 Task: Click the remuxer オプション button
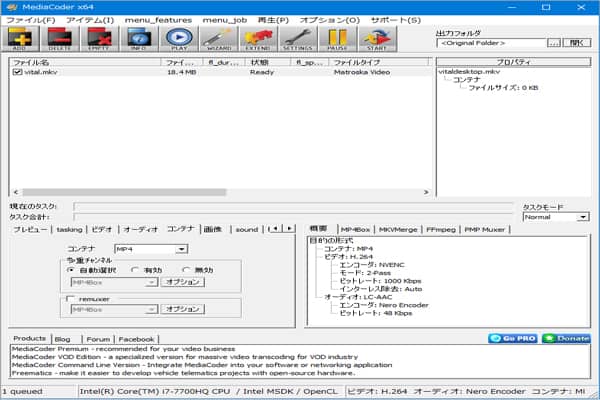pos(183,309)
